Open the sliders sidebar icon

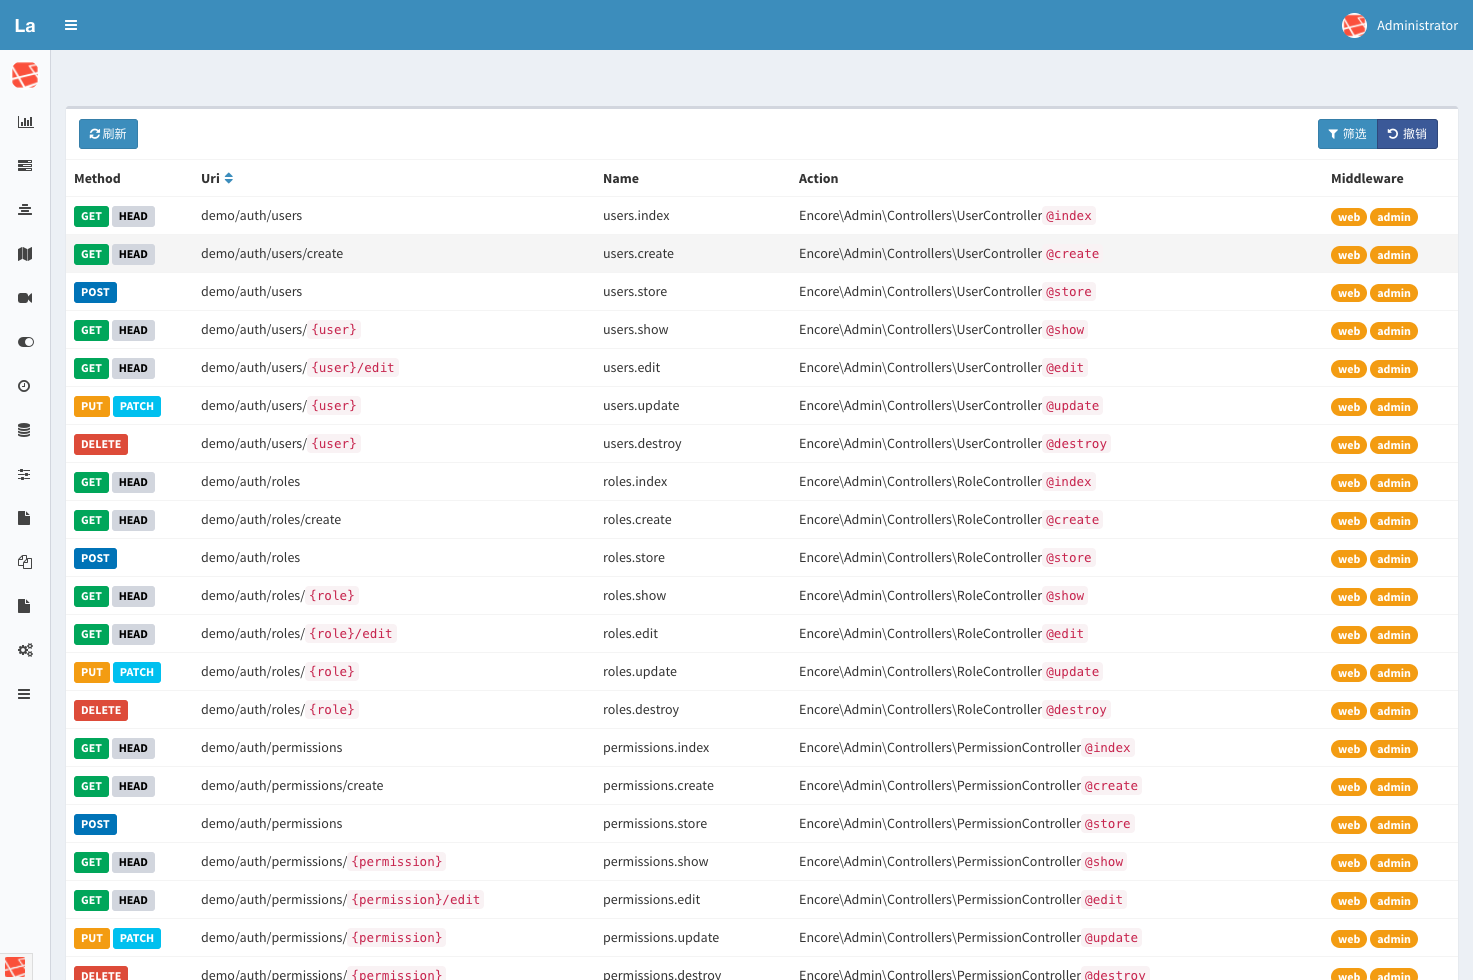[x=25, y=474]
